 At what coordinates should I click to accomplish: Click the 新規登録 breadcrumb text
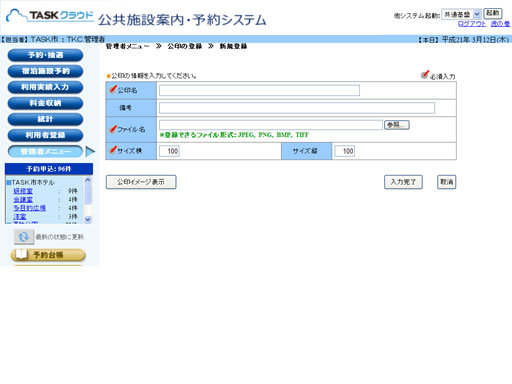pos(233,46)
